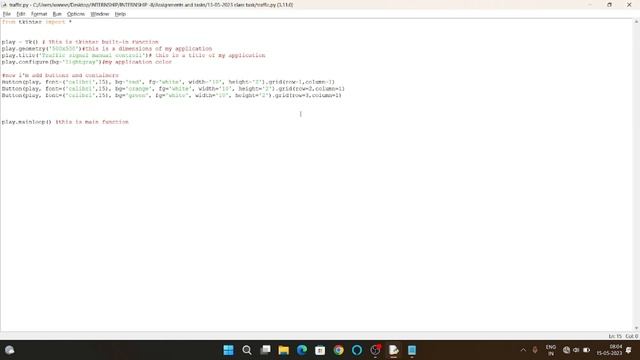Click the play.mainloop() line
This screenshot has height=360, width=640.
pyautogui.click(x=65, y=122)
